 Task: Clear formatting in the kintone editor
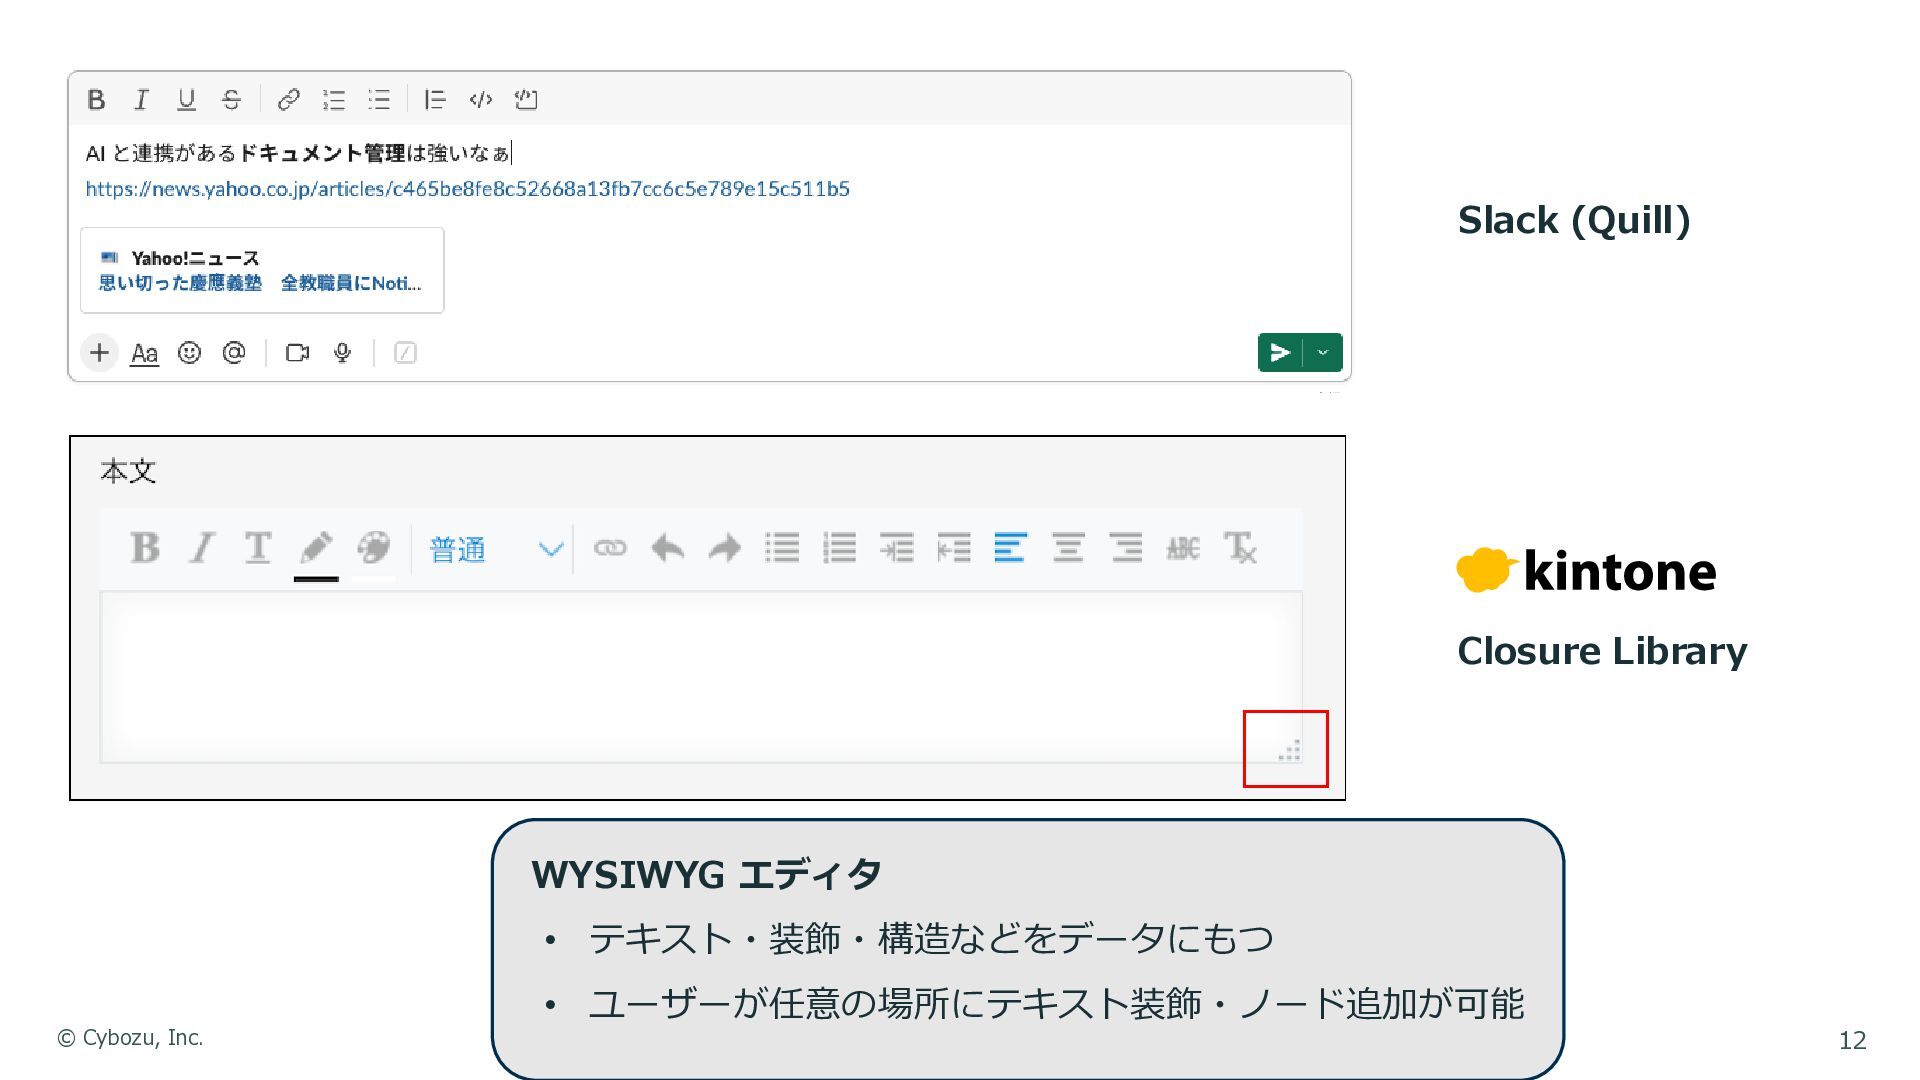[1241, 548]
